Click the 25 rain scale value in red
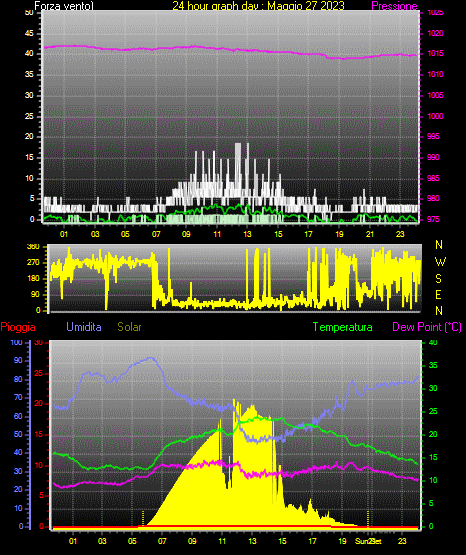This screenshot has width=466, height=555. click(39, 373)
